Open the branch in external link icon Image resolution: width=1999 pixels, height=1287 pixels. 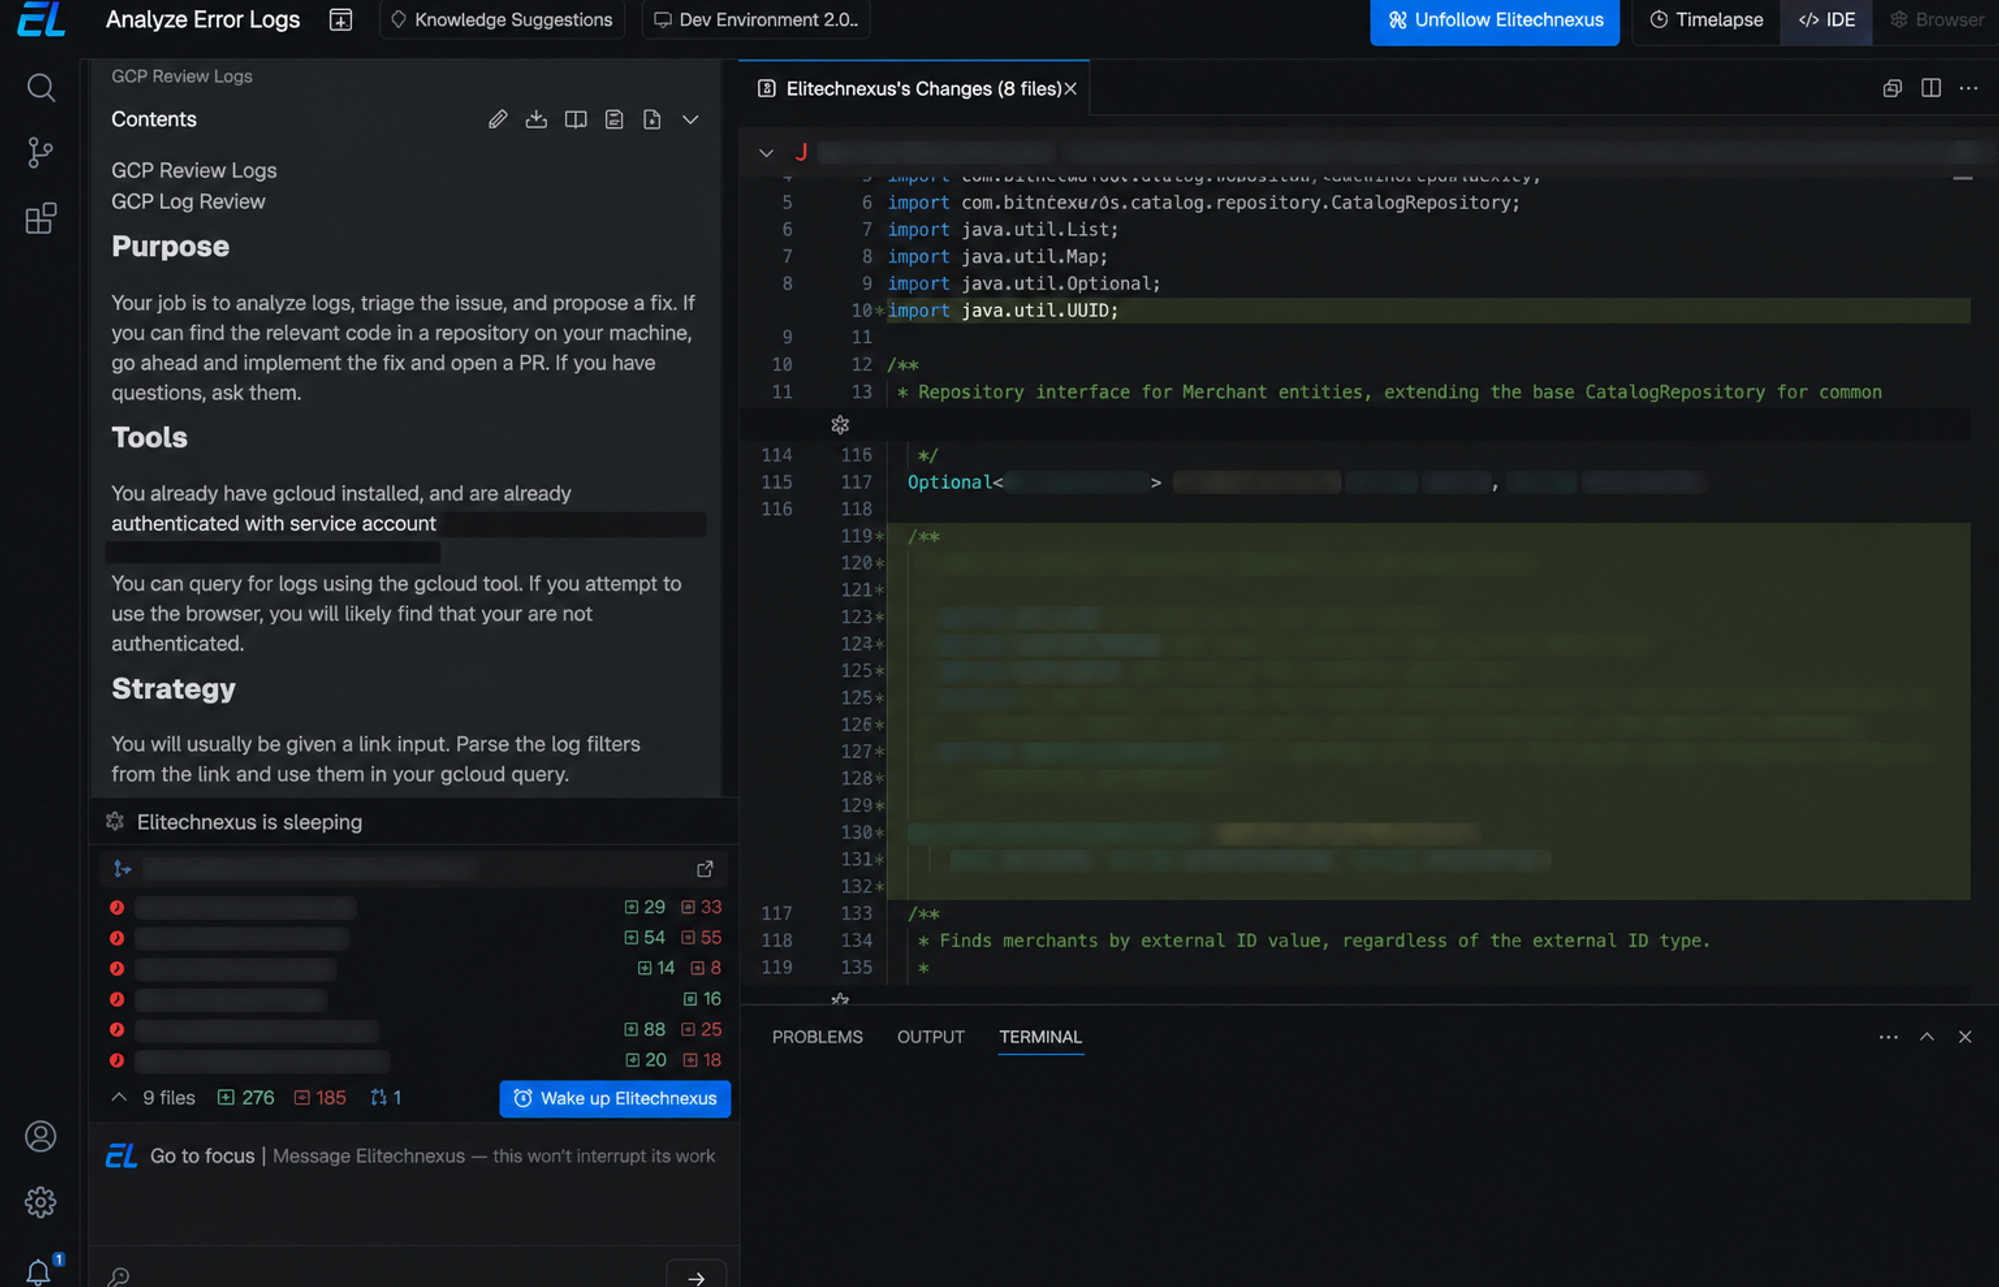[705, 869]
